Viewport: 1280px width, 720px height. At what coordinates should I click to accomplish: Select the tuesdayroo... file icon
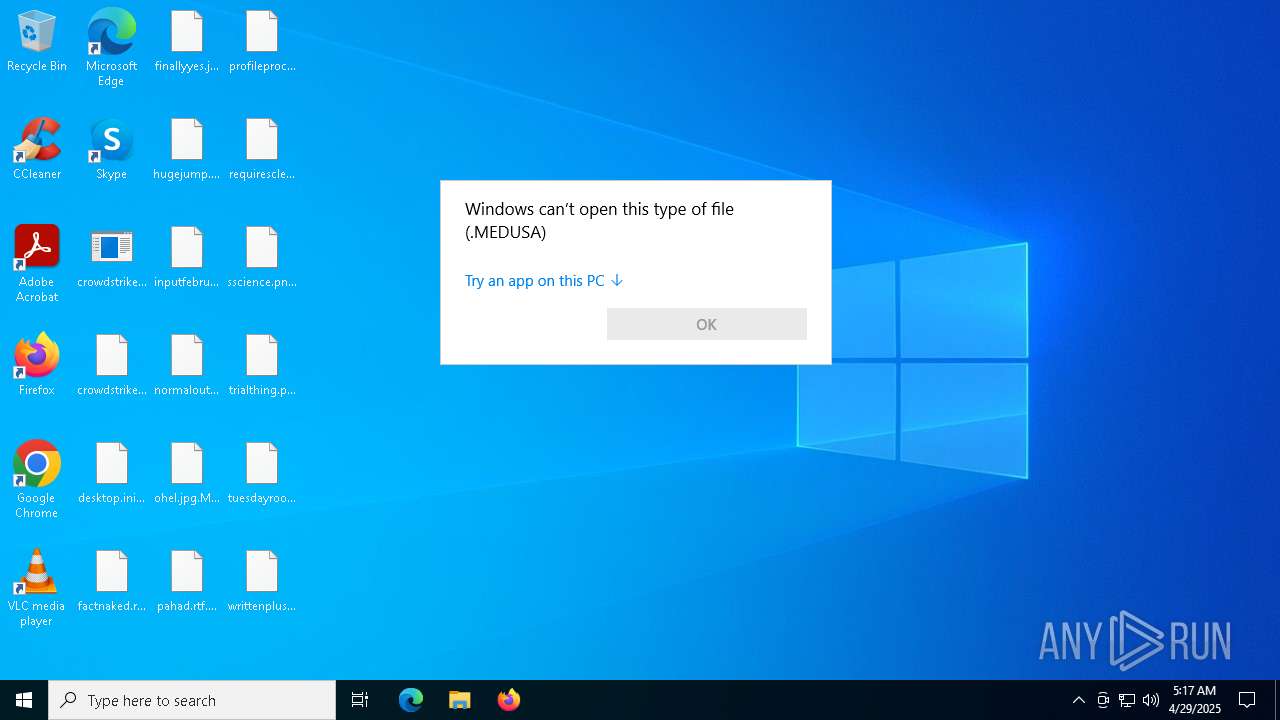coord(262,474)
